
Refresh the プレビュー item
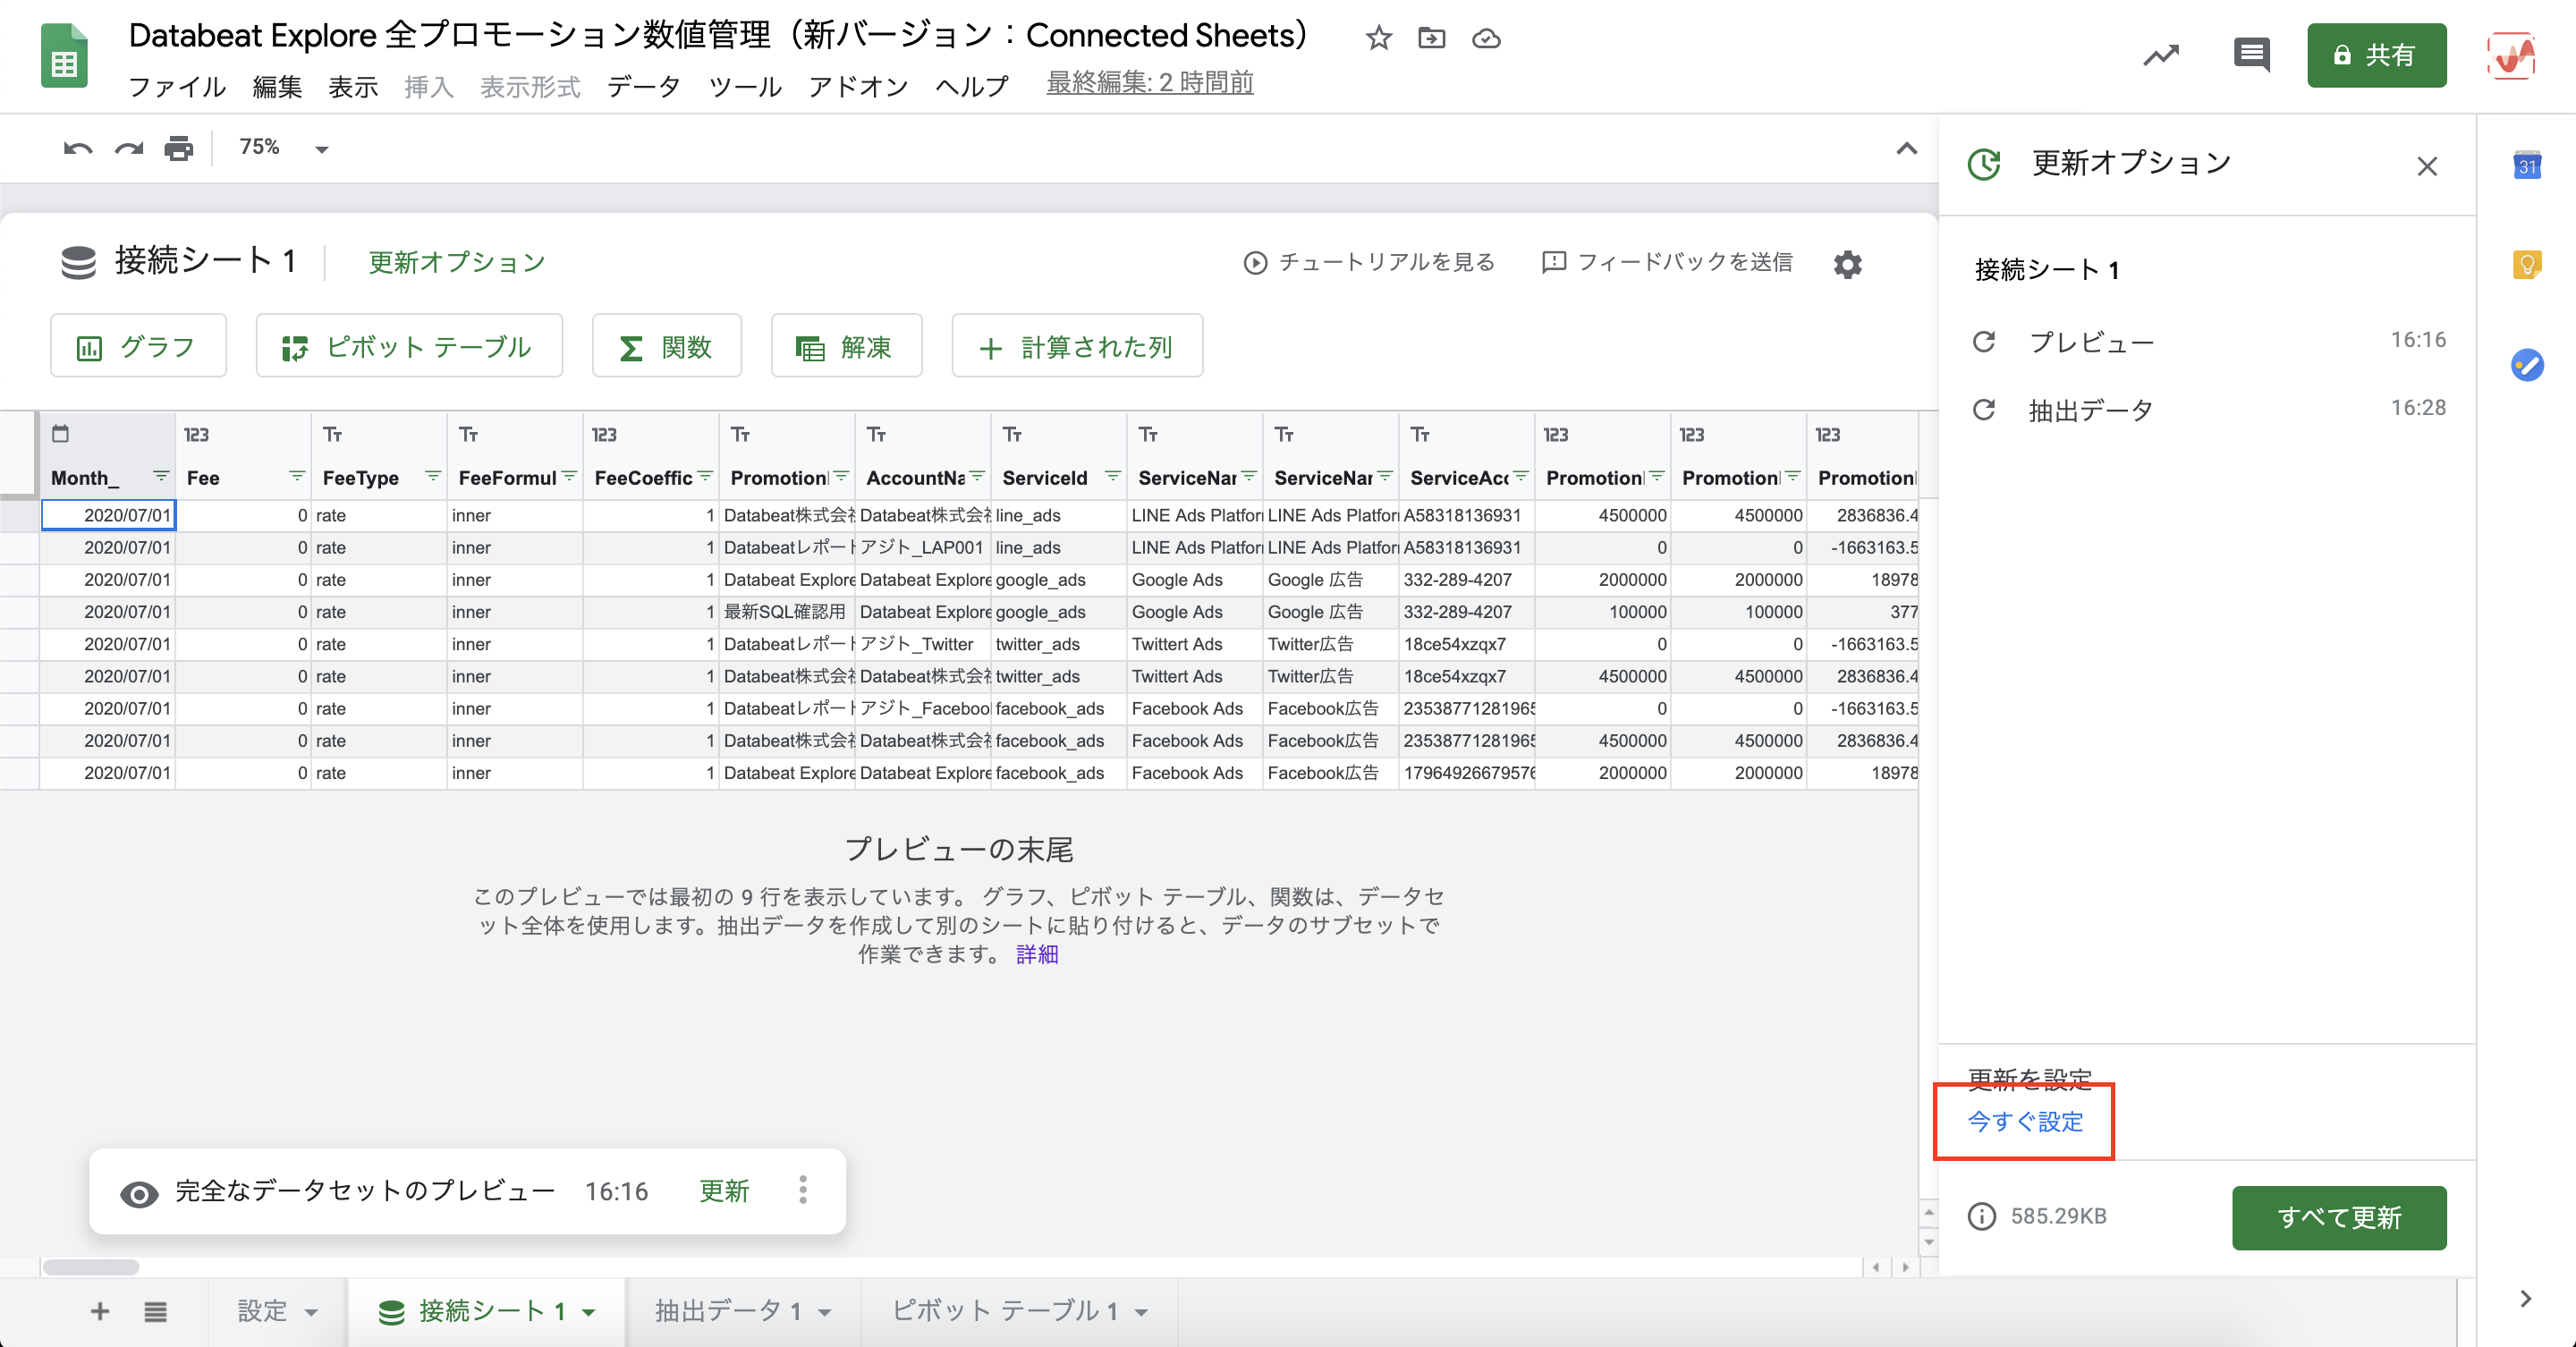coord(1983,342)
